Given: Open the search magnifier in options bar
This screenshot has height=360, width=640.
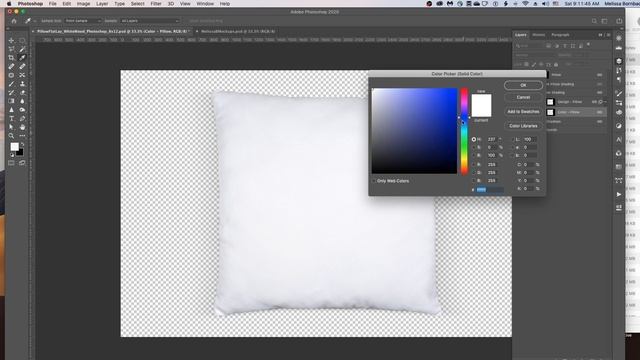Looking at the screenshot, I should [x=594, y=21].
